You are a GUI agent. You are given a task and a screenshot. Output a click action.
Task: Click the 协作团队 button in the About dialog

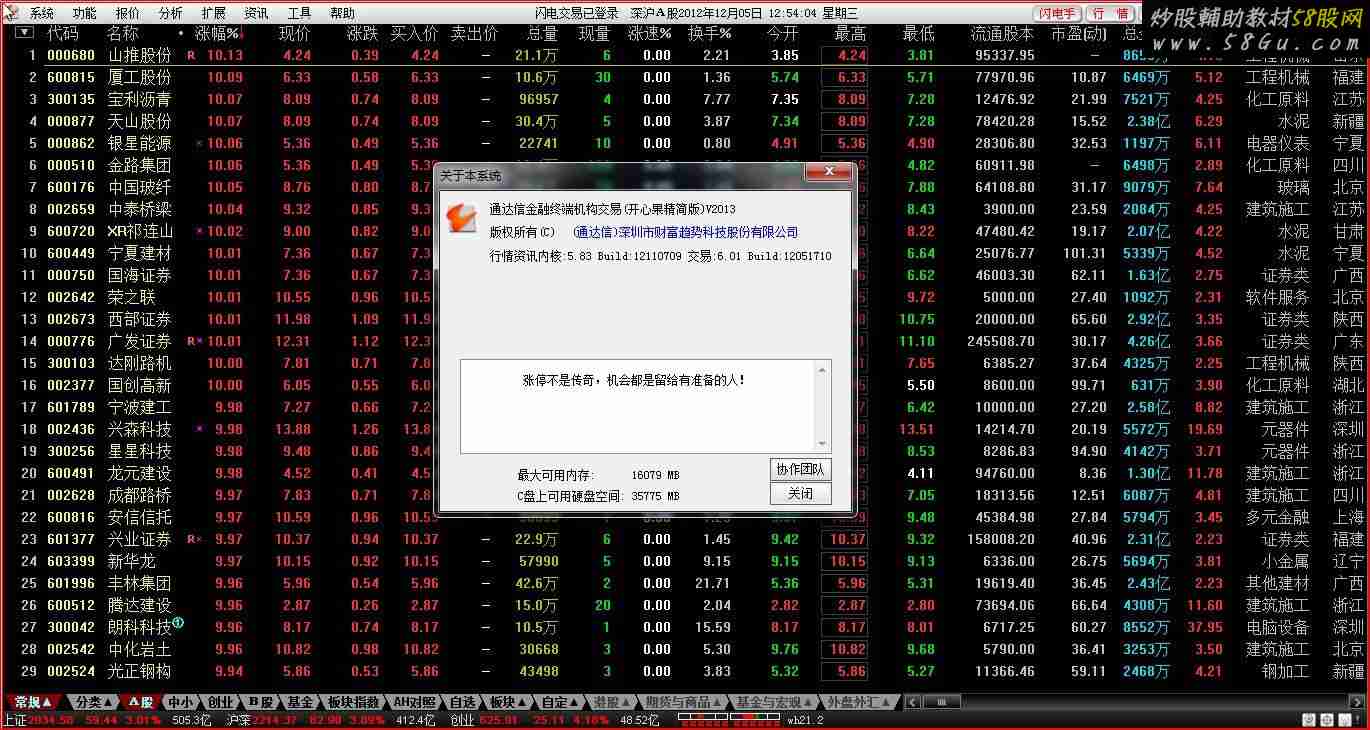[801, 470]
